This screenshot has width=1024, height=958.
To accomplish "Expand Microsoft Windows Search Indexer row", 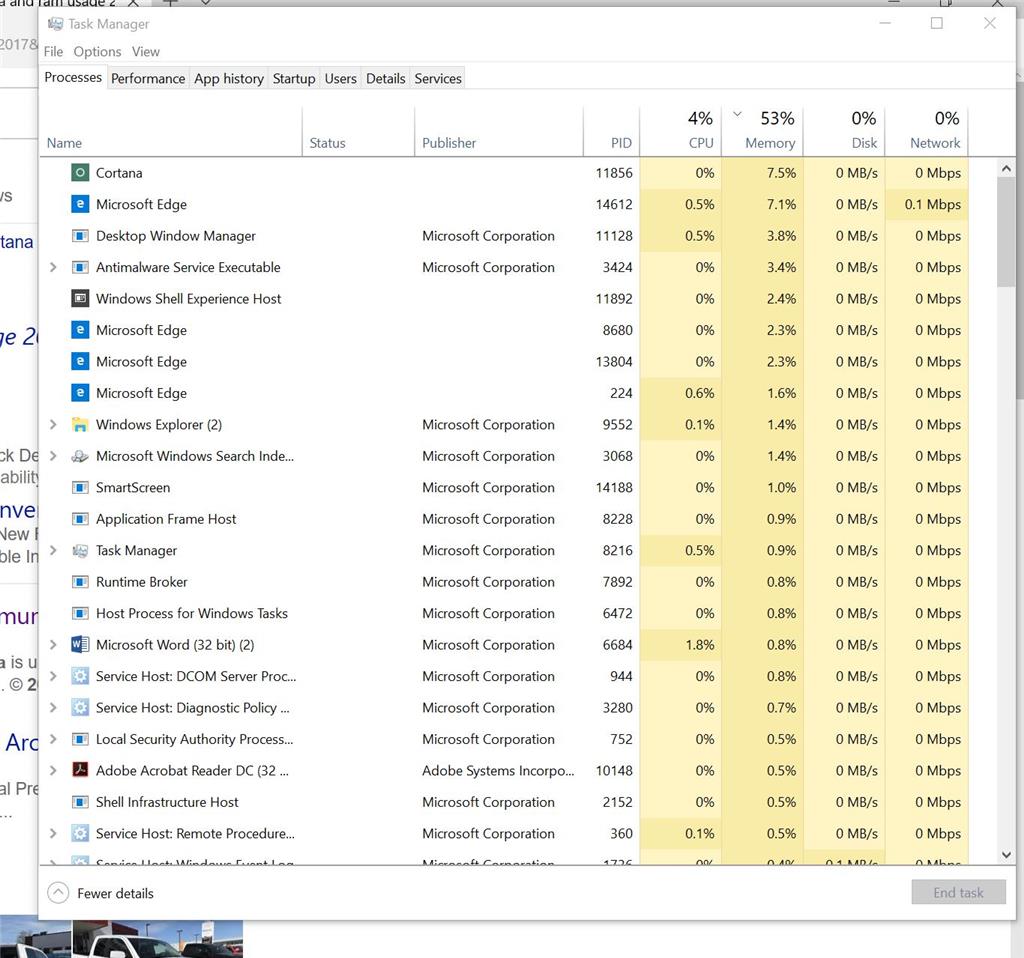I will [x=53, y=456].
